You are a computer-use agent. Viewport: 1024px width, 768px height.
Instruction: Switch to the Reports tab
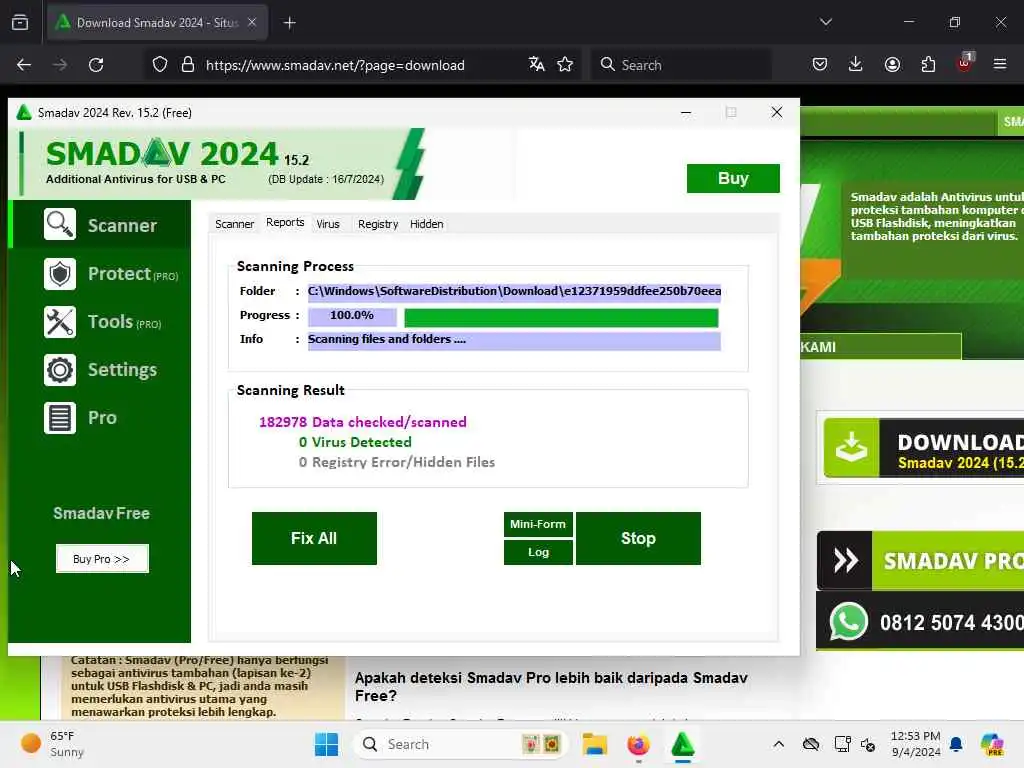285,223
